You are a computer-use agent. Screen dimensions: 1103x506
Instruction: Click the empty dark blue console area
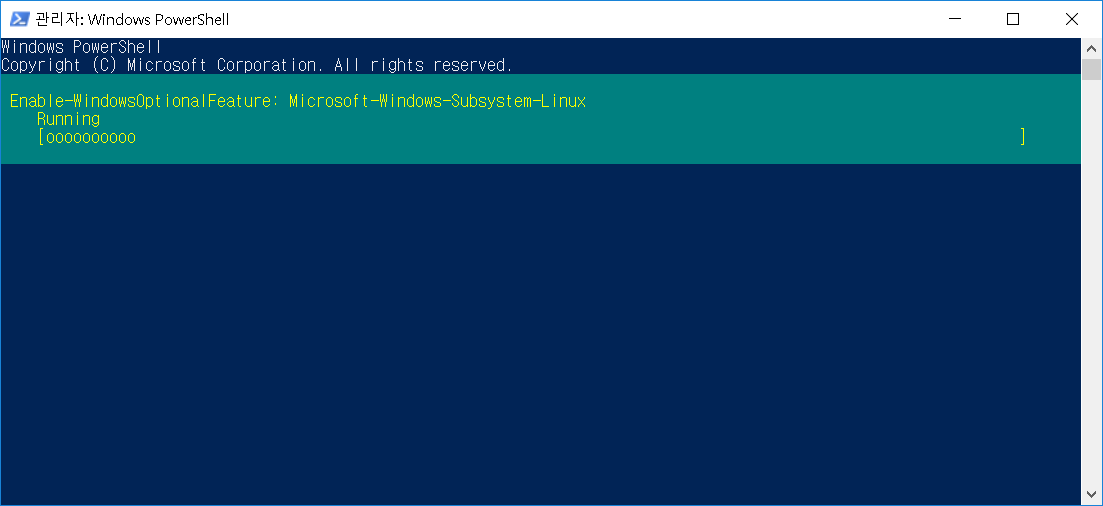[x=540, y=334]
